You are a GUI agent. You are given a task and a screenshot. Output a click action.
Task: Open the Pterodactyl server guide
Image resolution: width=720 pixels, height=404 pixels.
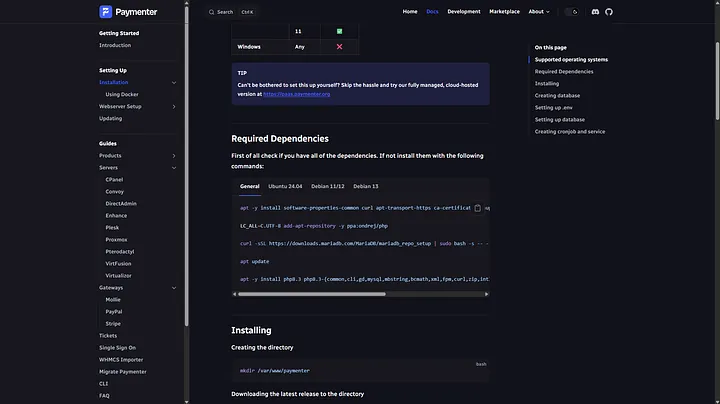point(120,252)
